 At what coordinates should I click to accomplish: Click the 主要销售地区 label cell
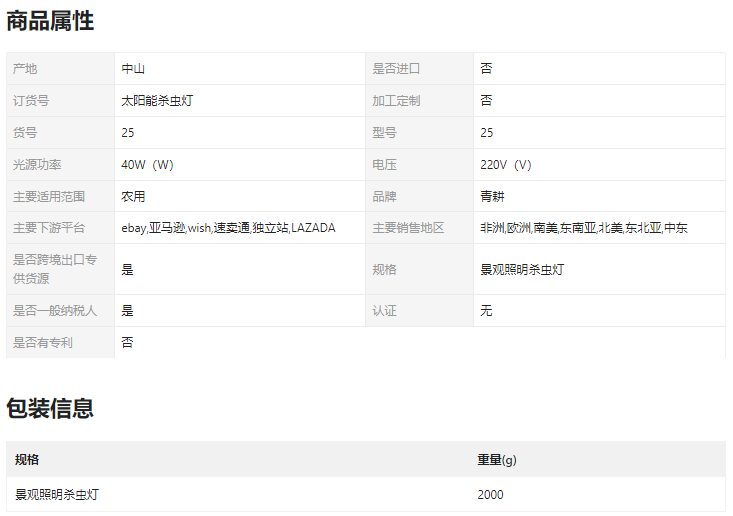(408, 228)
